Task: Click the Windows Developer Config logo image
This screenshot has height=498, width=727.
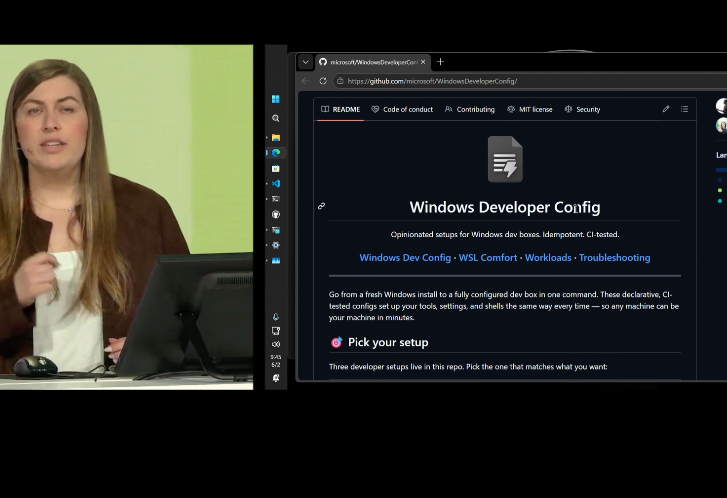Action: pos(505,159)
